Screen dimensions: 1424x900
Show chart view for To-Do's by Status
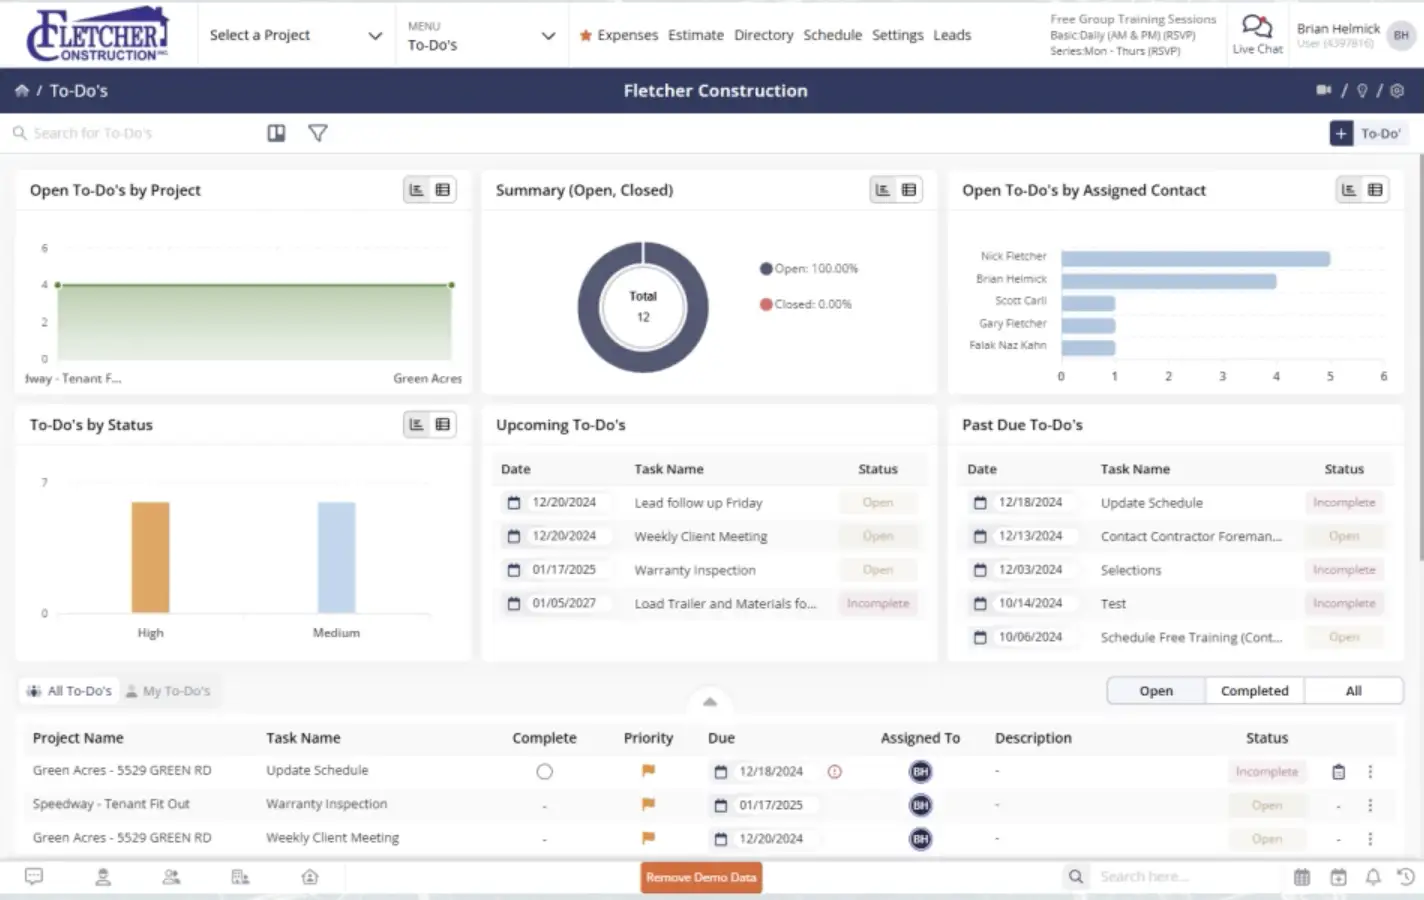(417, 425)
